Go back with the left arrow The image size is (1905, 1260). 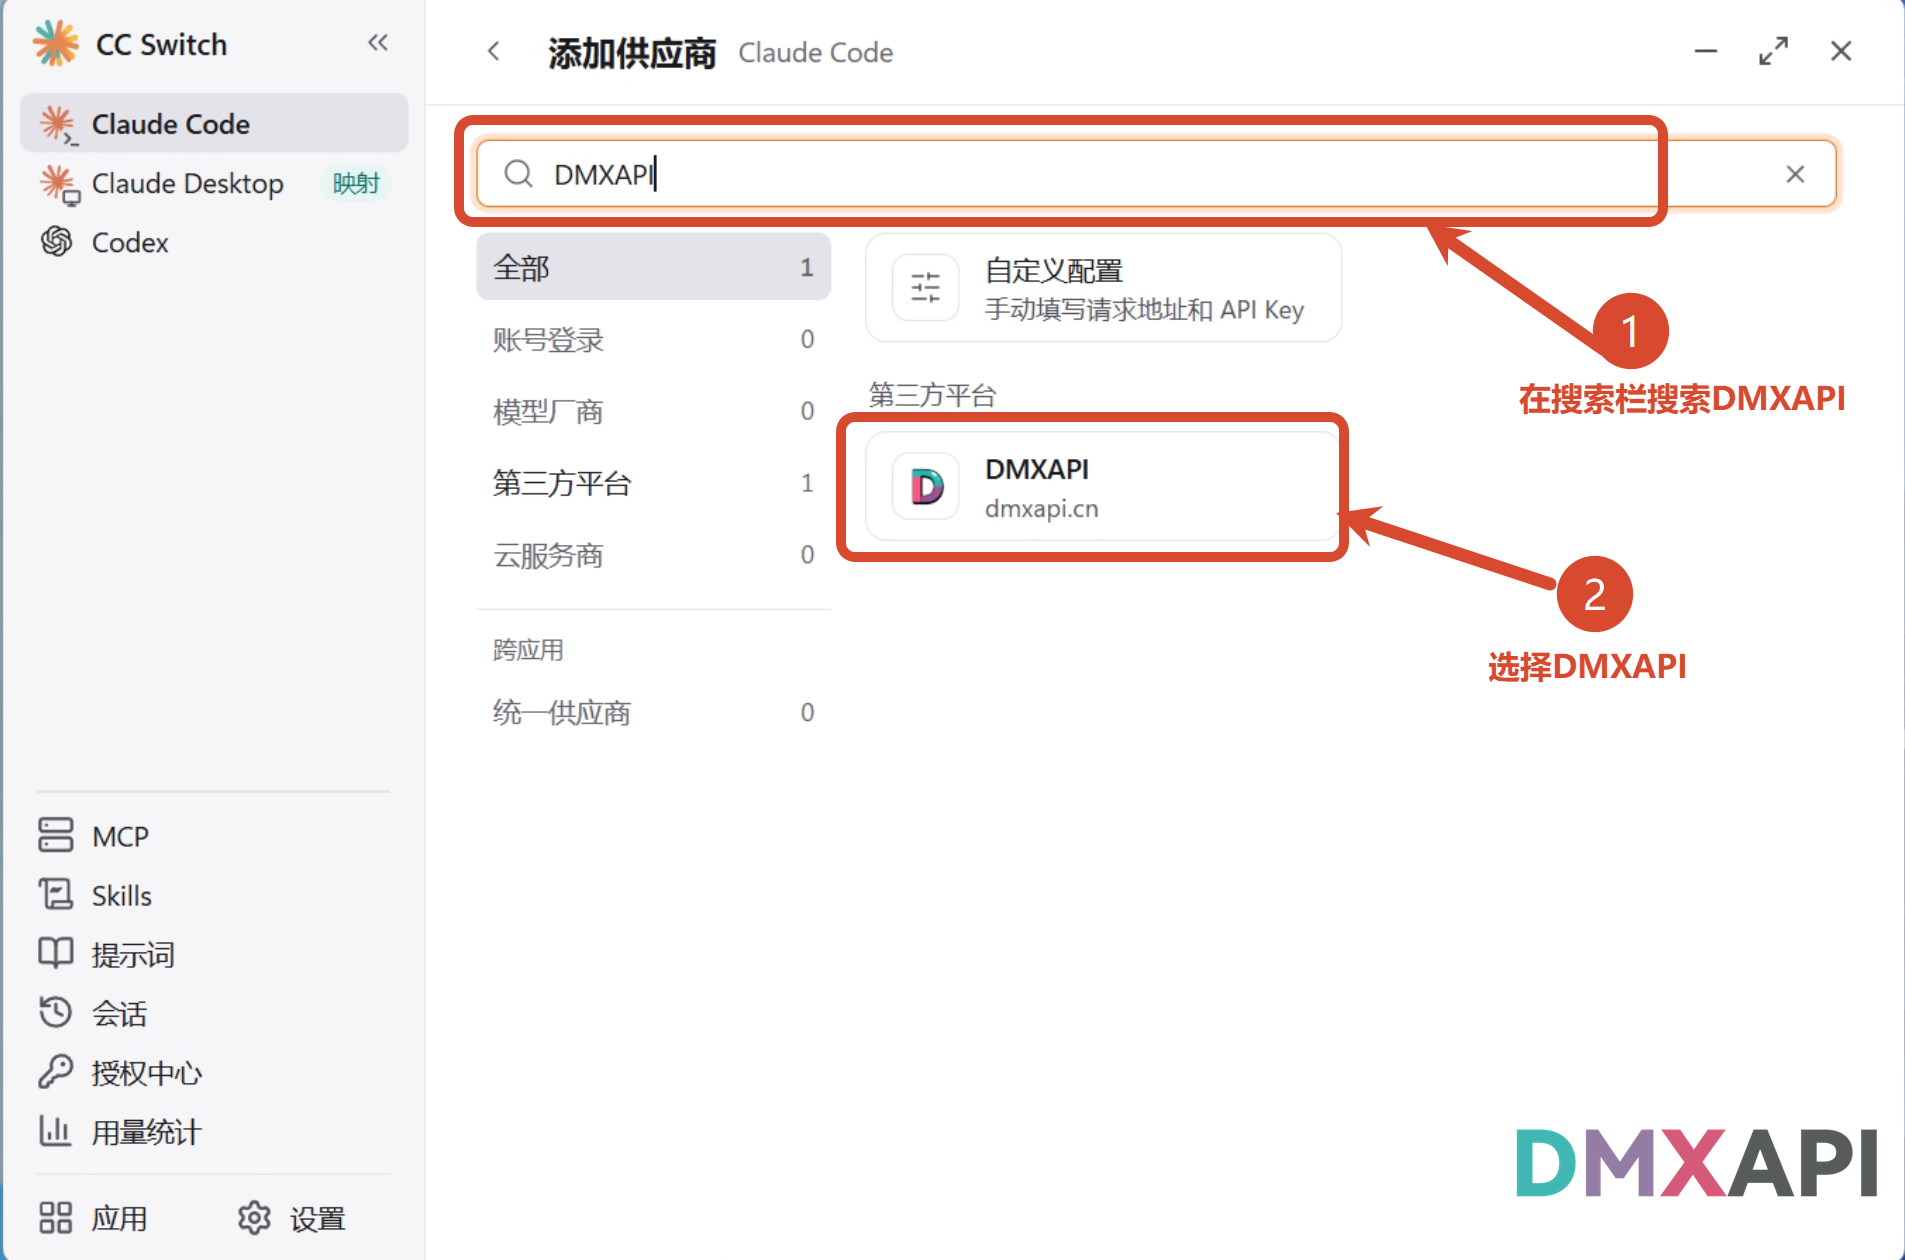click(494, 51)
